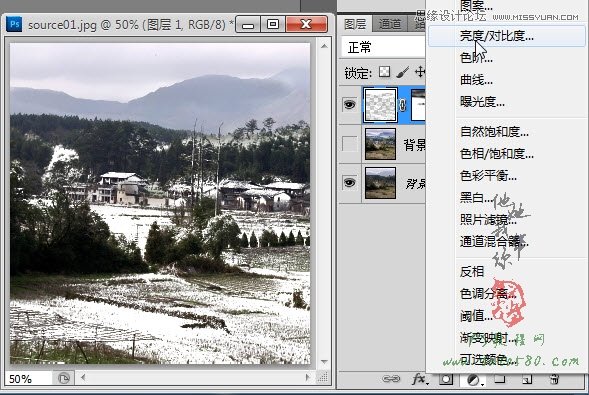The height and width of the screenshot is (395, 589).
Task: Switch to the 通道 tab
Action: (390, 24)
